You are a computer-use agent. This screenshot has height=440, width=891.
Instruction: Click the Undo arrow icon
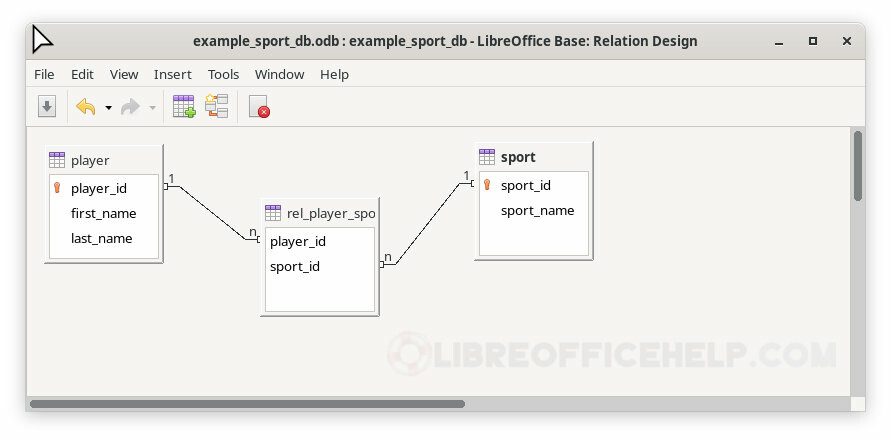pyautogui.click(x=86, y=107)
